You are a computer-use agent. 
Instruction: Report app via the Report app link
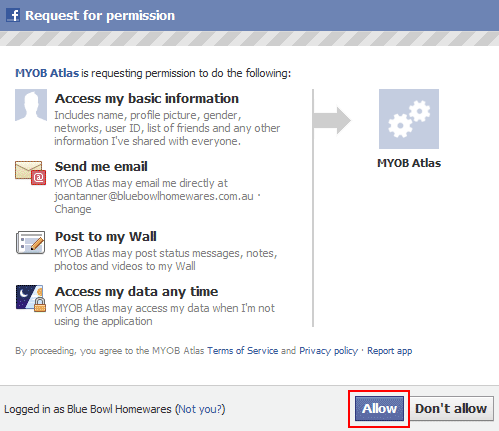coord(389,351)
